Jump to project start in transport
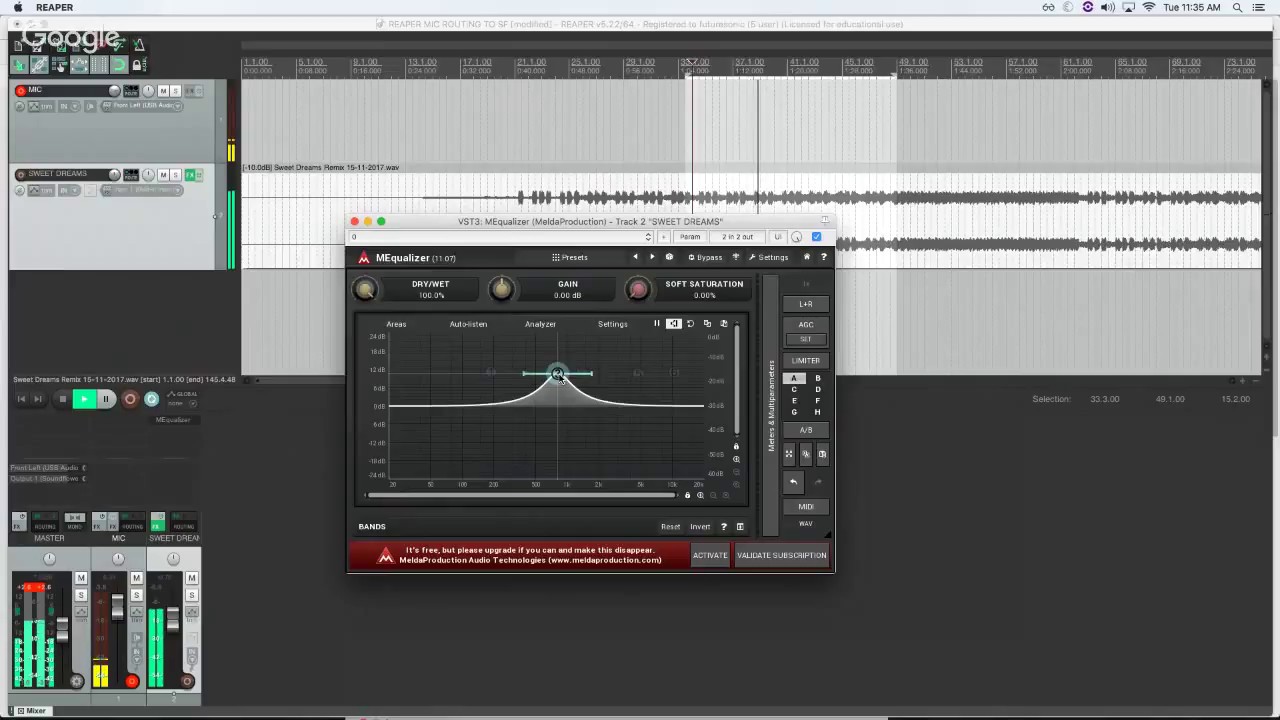The image size is (1280, 720). point(21,399)
